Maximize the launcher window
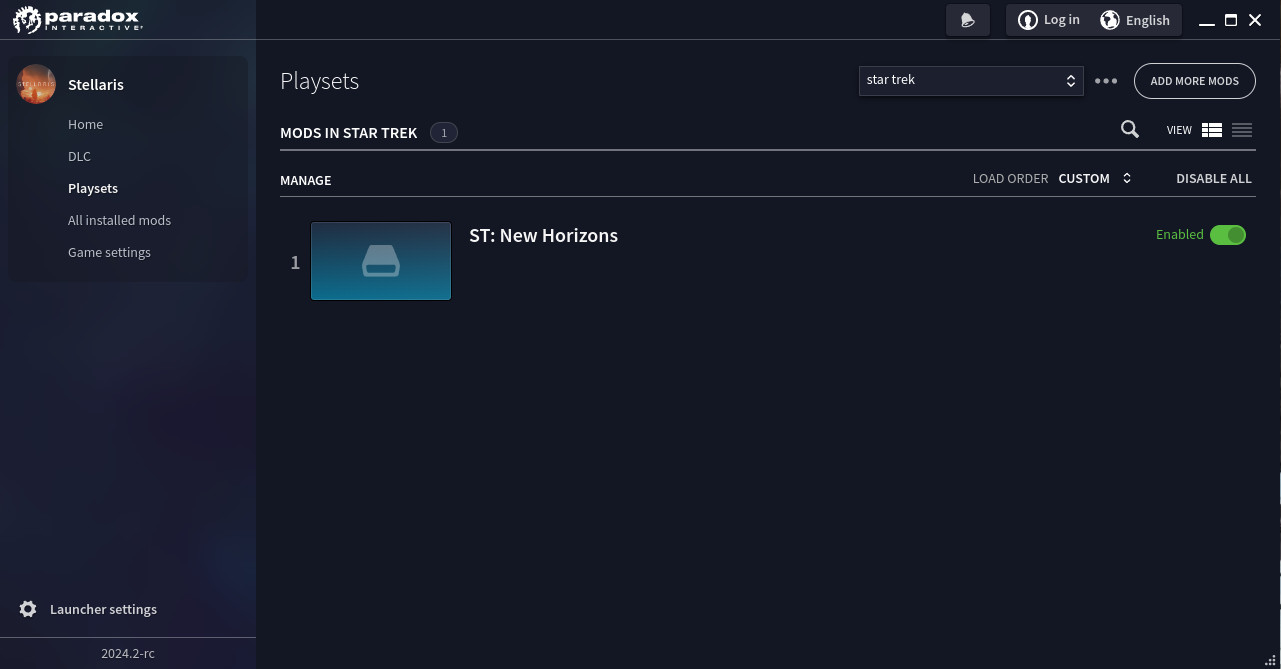The height and width of the screenshot is (669, 1281). [1231, 20]
